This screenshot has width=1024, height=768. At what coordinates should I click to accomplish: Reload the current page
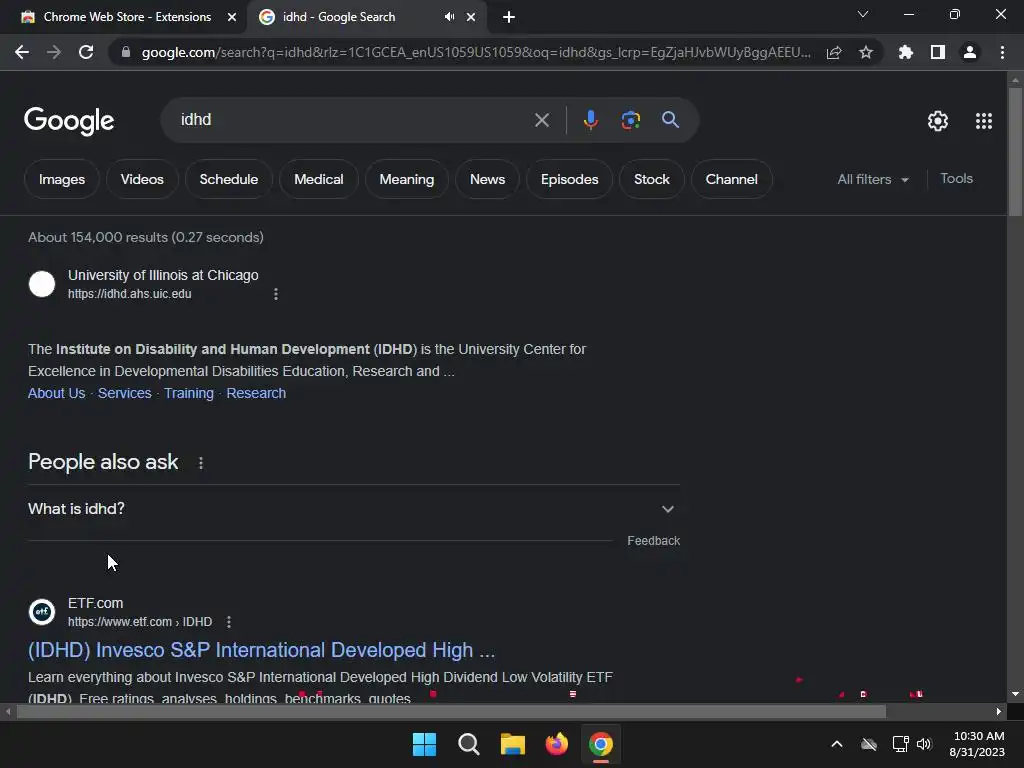[x=86, y=52]
